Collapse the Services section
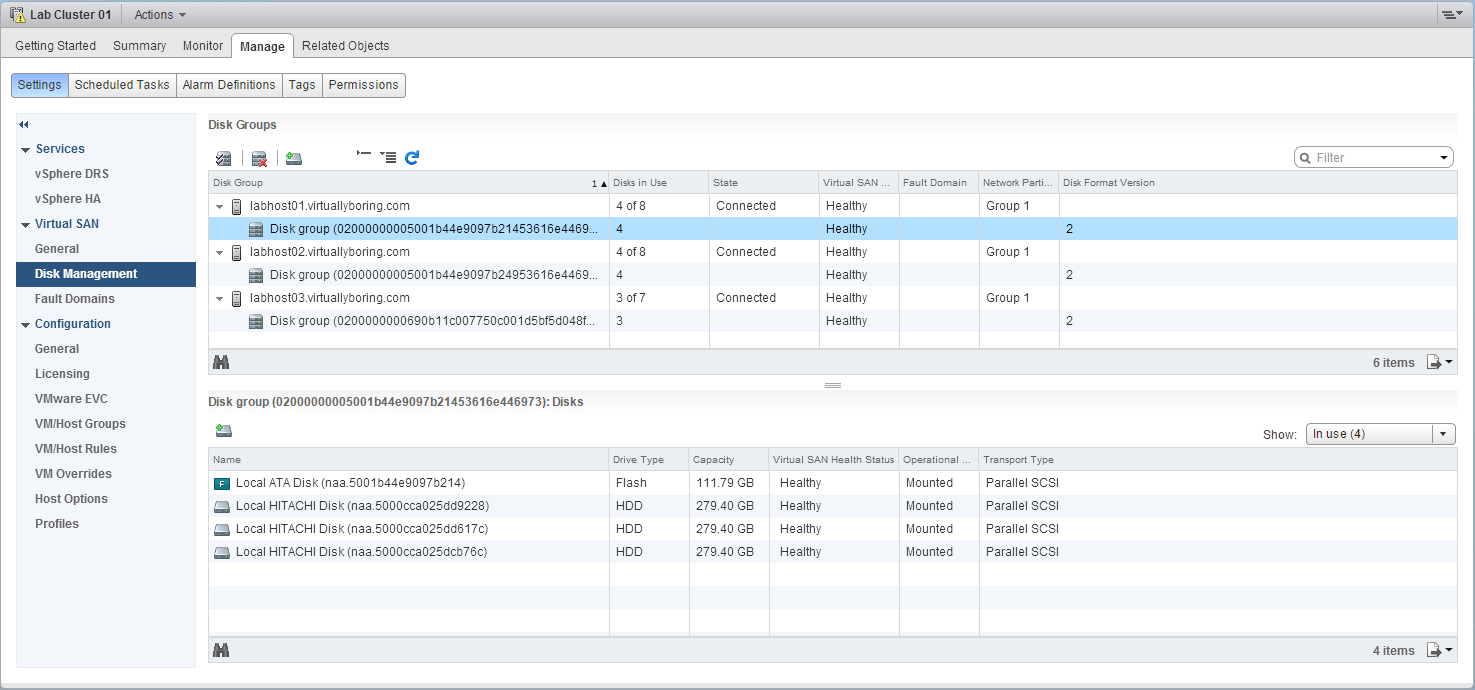 point(25,150)
